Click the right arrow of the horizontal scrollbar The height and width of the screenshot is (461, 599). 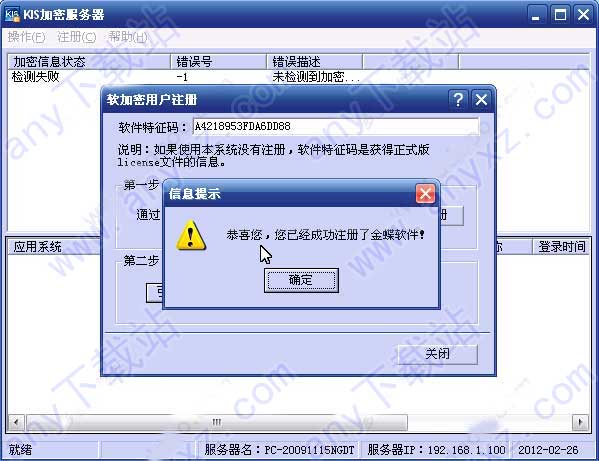coord(580,422)
